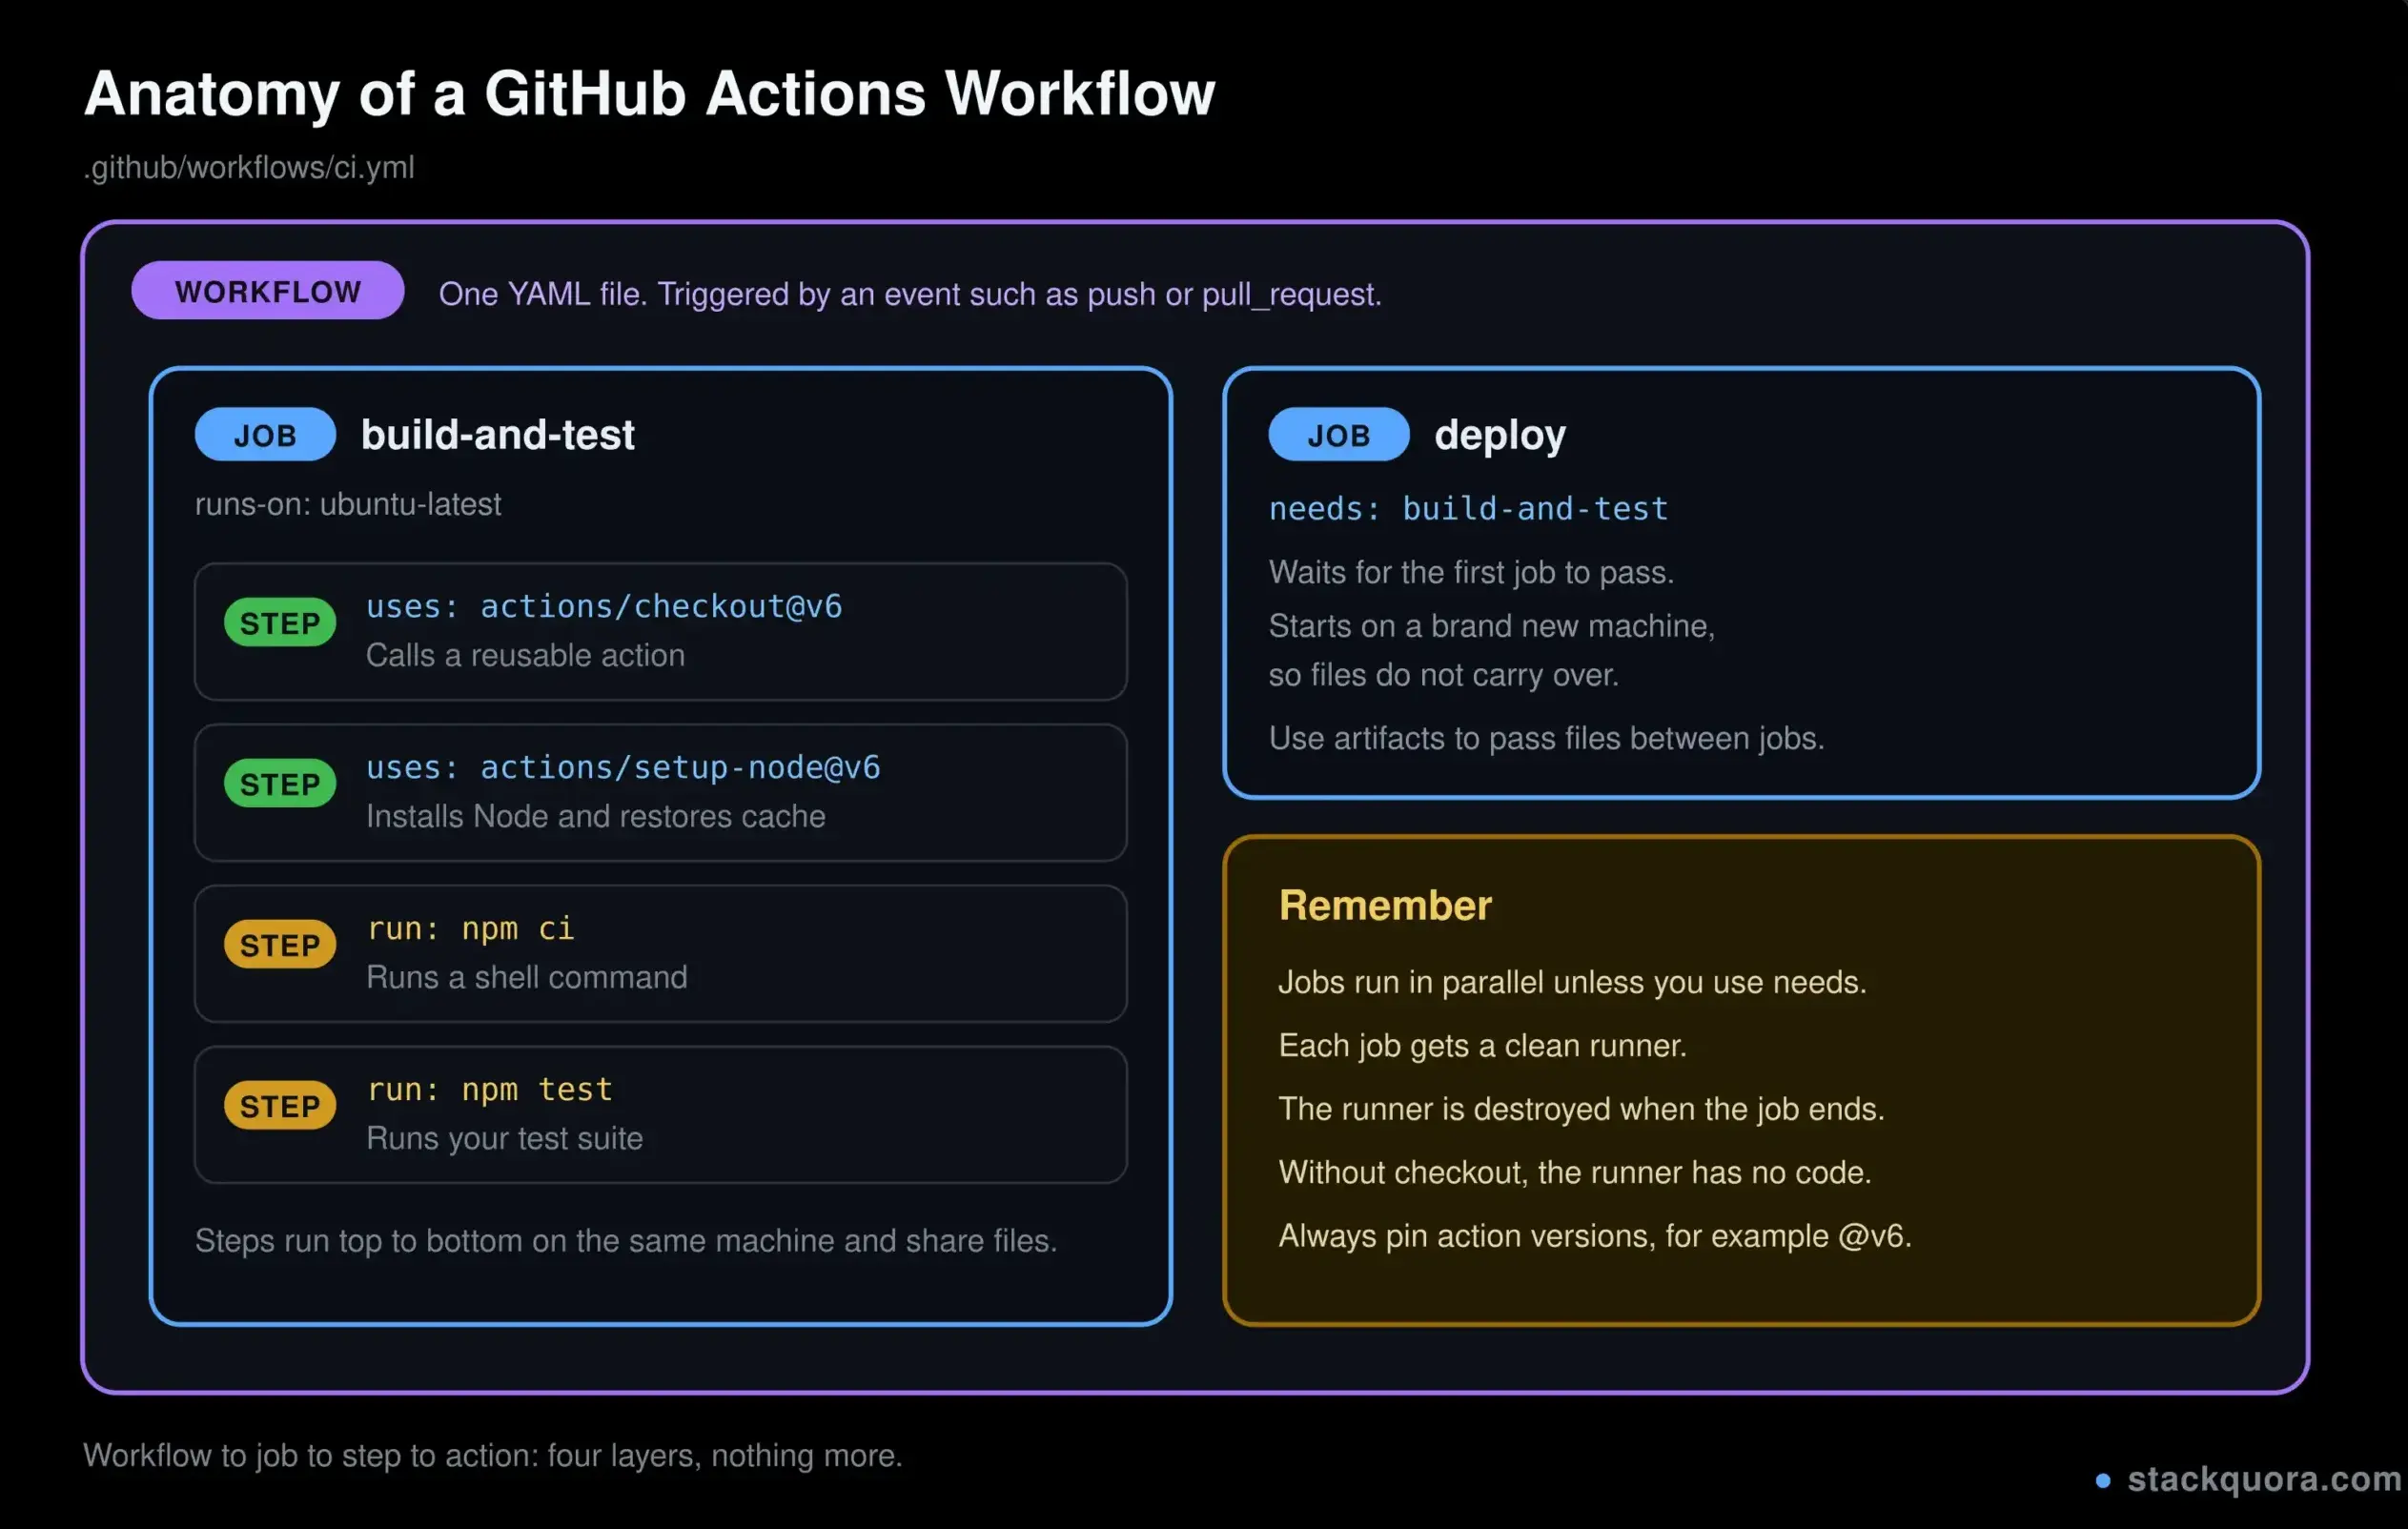
Task: Click 'Always pin action versions, for example @v6.'
Action: tap(1595, 1236)
